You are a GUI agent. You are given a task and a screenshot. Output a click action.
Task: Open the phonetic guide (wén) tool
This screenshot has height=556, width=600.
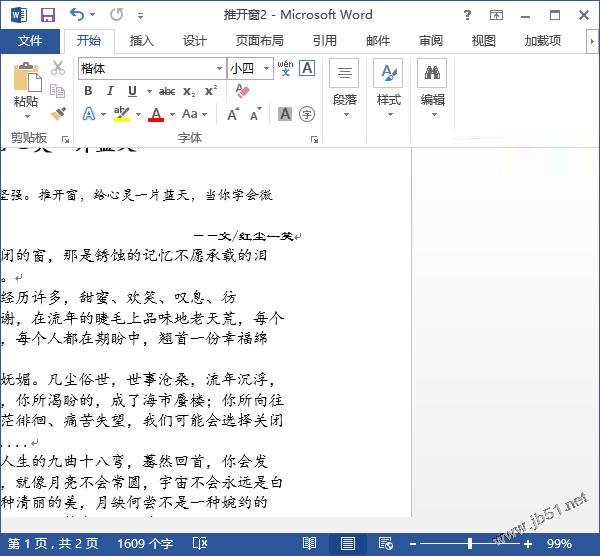(x=285, y=68)
